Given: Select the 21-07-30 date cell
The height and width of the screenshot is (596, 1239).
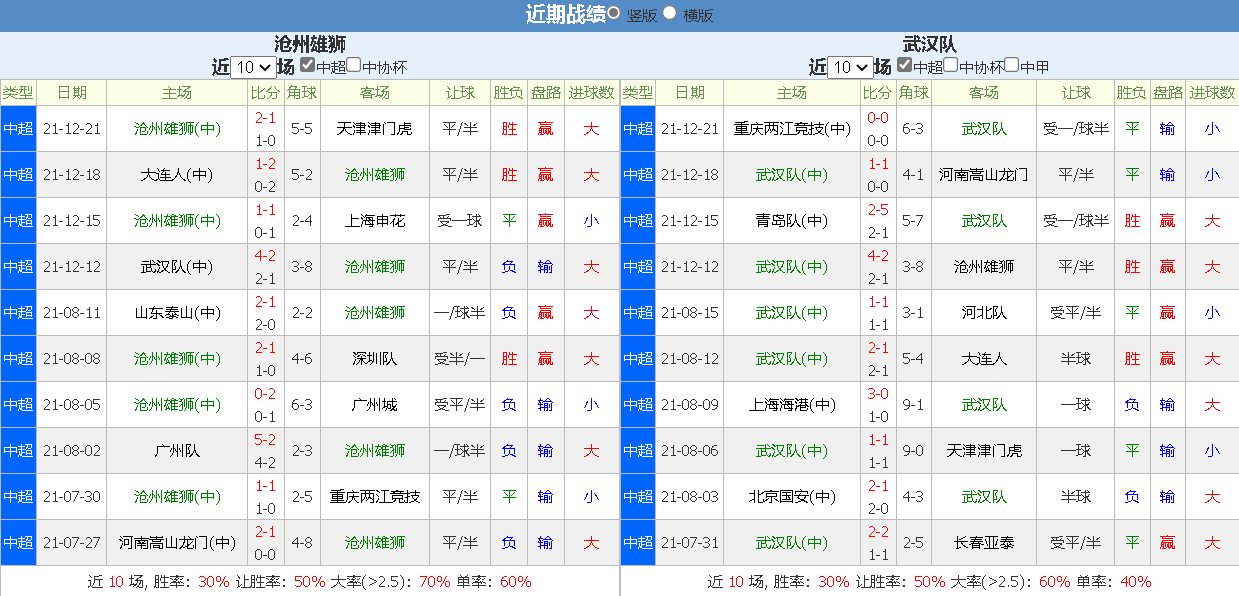Looking at the screenshot, I should coord(72,496).
